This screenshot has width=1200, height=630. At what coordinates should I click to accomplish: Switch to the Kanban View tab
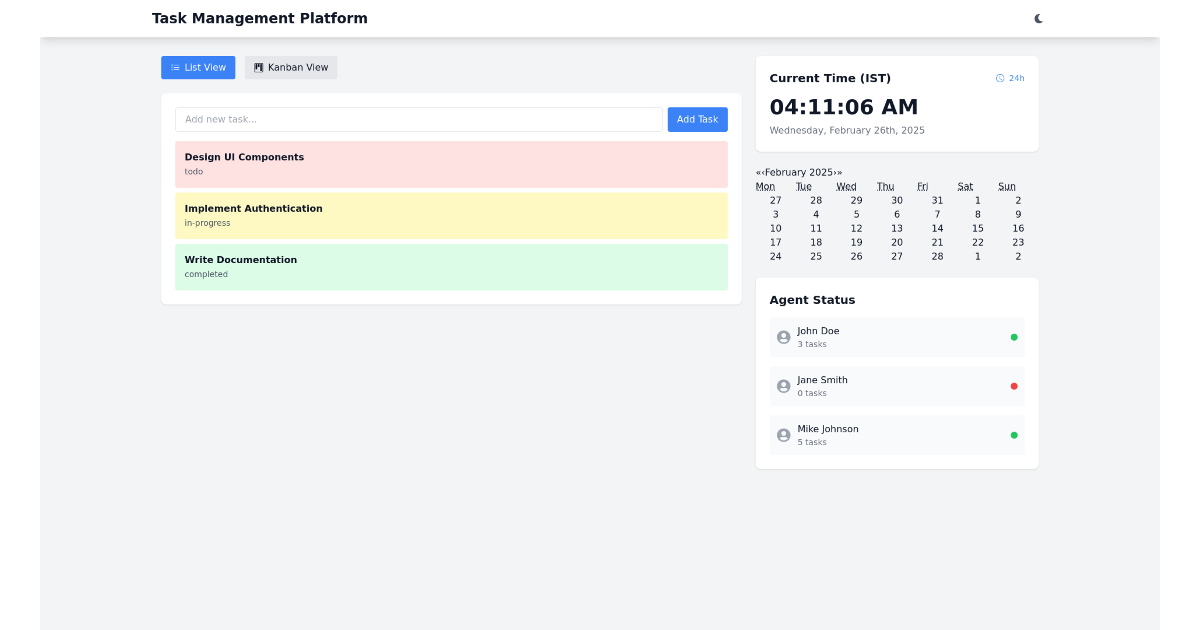point(291,67)
